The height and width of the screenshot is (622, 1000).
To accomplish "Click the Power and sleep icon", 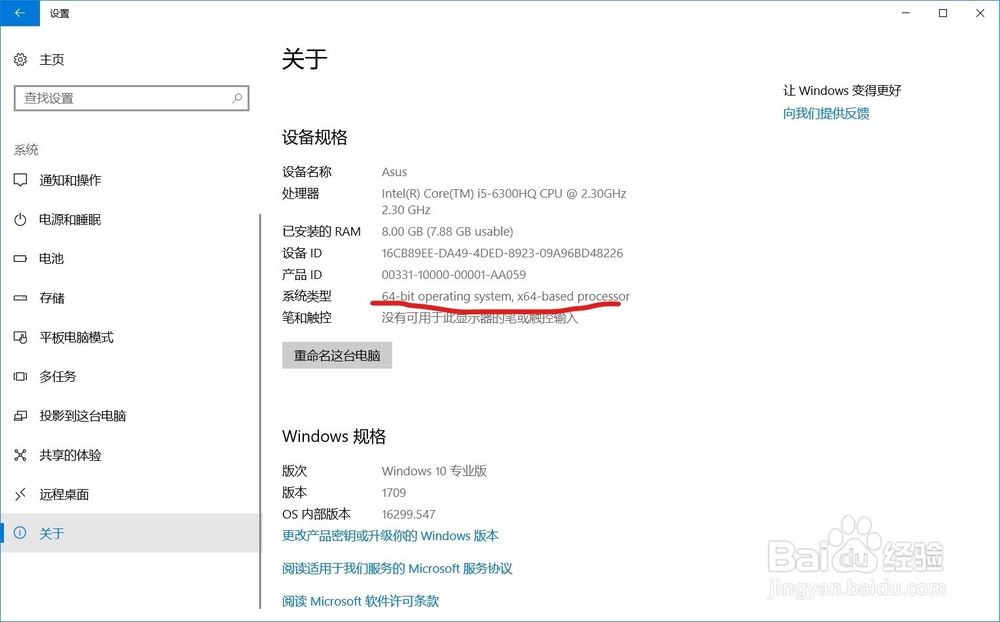I will click(x=20, y=219).
